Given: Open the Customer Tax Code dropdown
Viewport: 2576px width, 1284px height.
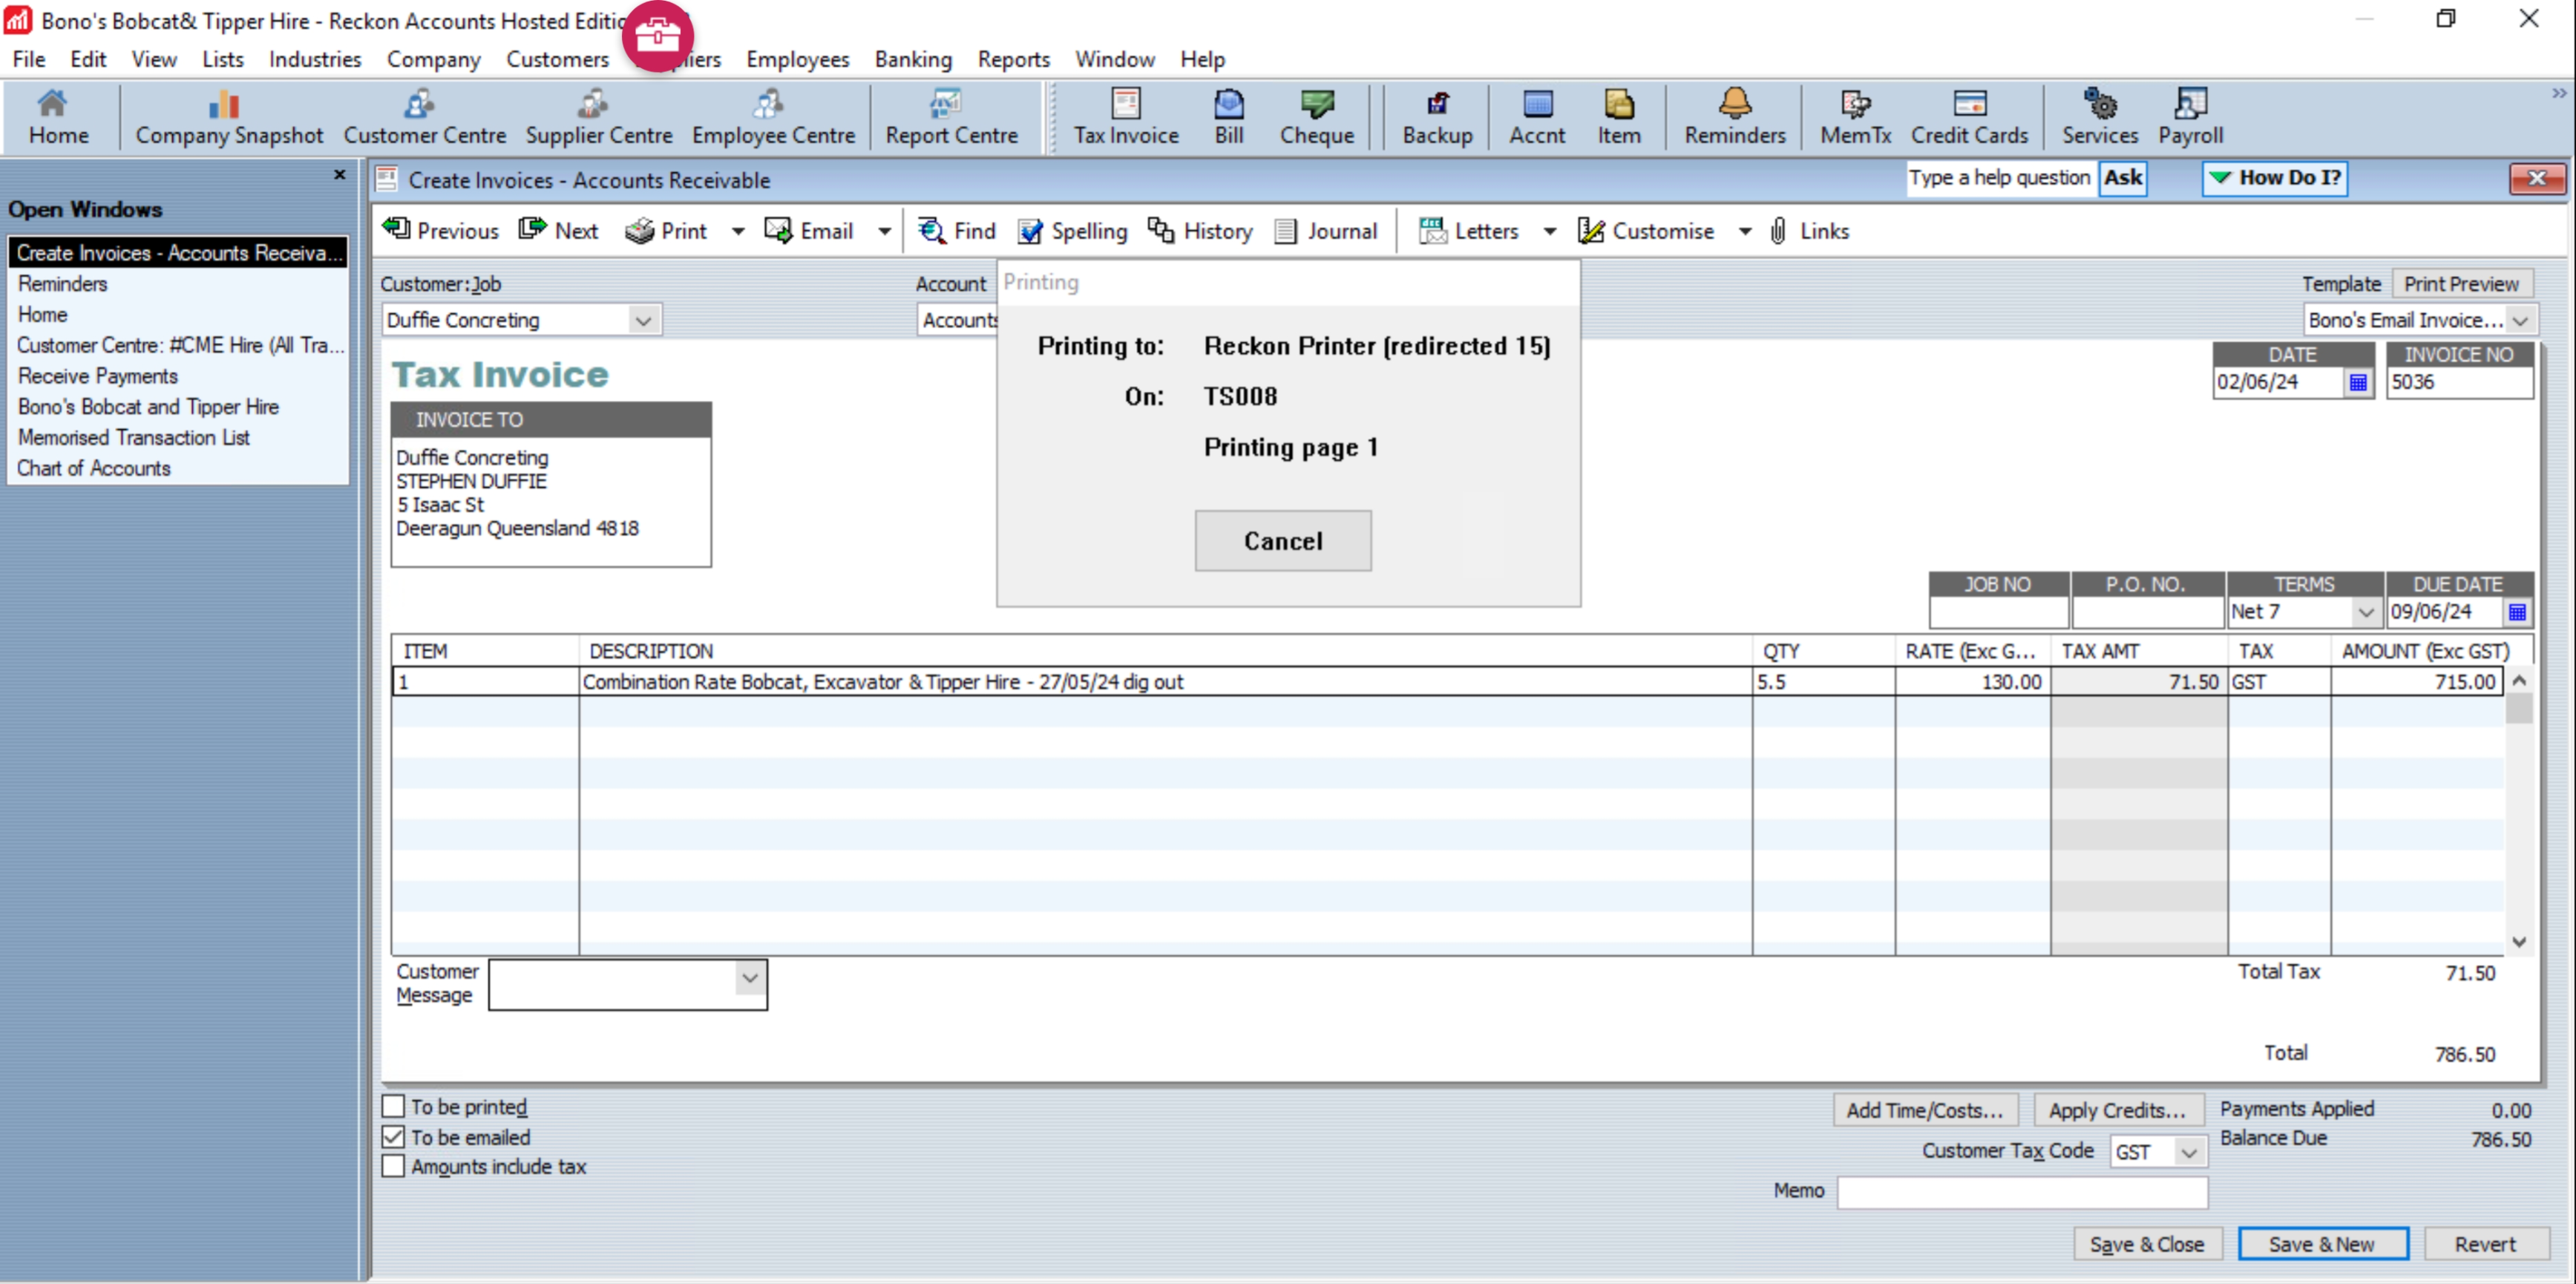Looking at the screenshot, I should [2189, 1152].
